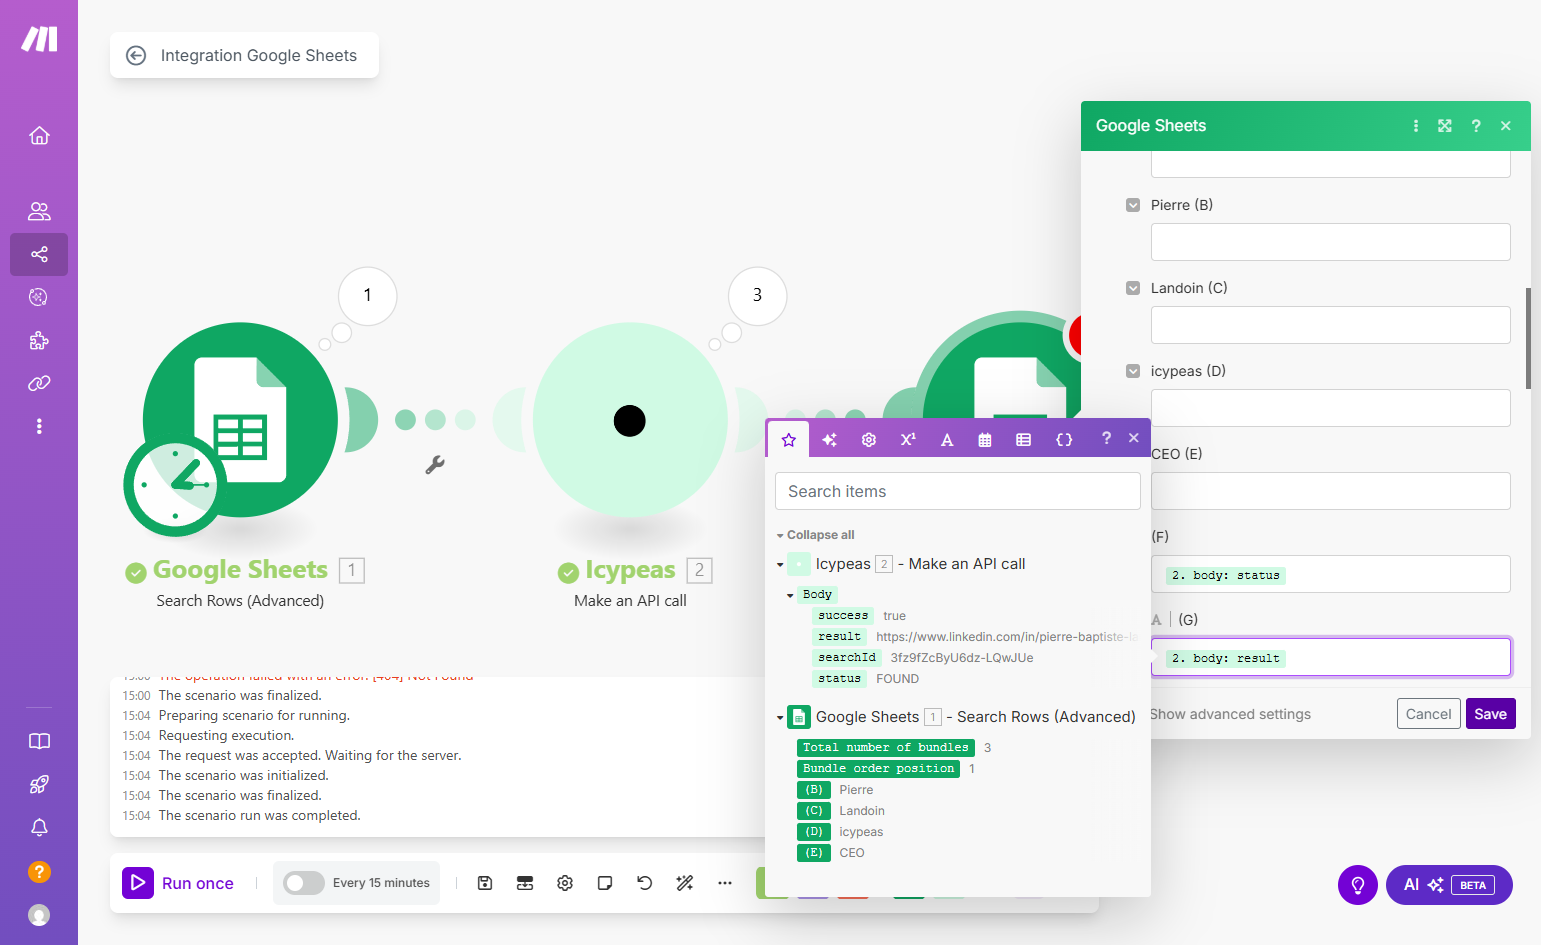Open the Home icon in sidebar
Screen dimensions: 1541x945
click(x=39, y=135)
